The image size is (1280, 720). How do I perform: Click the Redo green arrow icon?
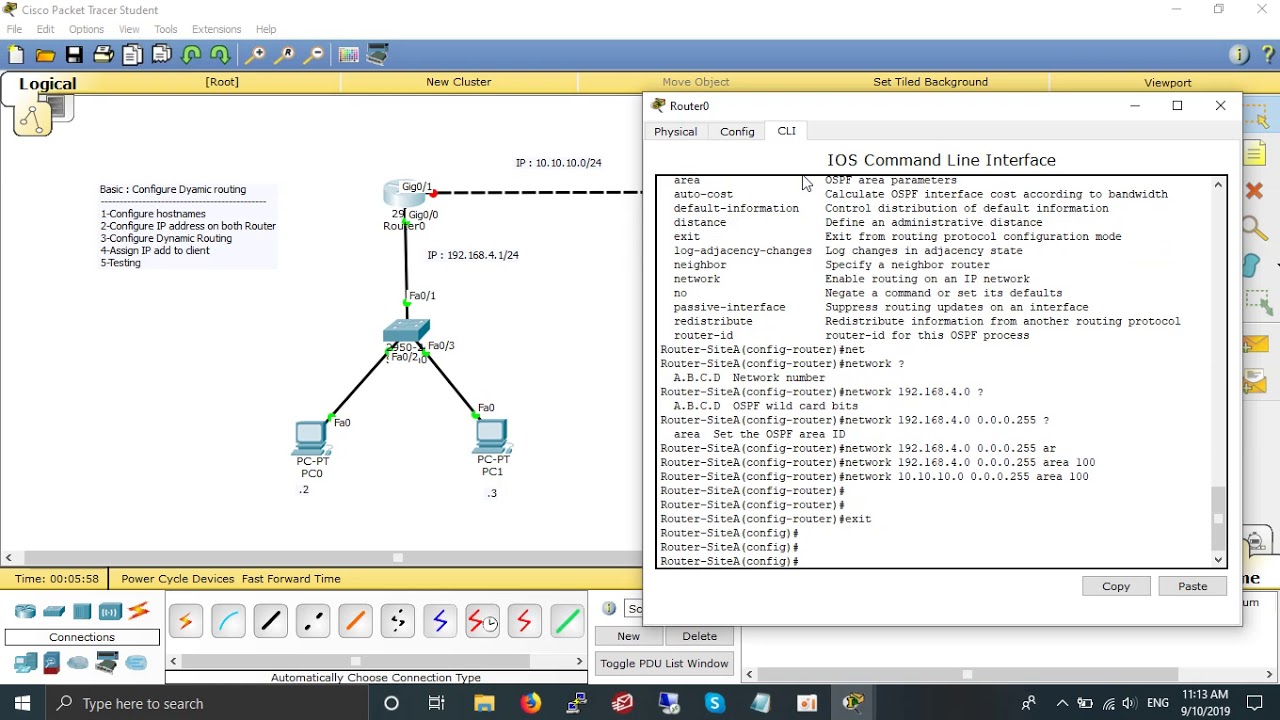pos(220,55)
